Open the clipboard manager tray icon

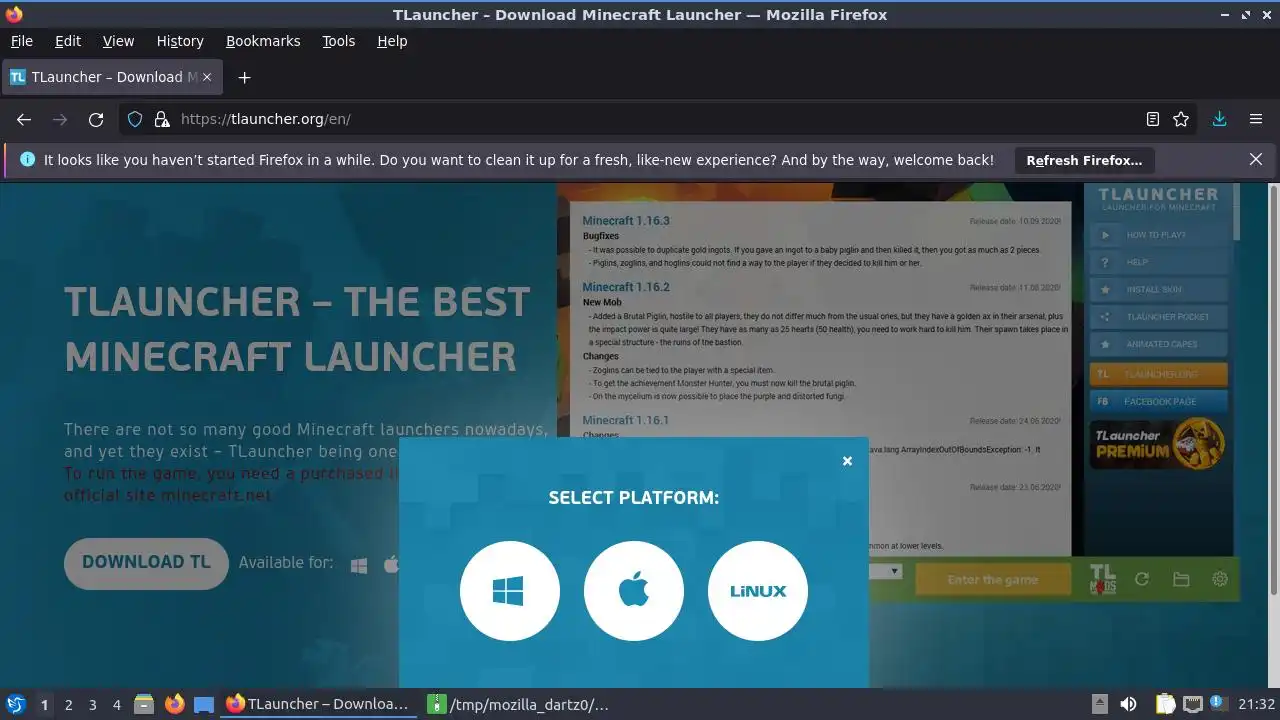[1165, 704]
